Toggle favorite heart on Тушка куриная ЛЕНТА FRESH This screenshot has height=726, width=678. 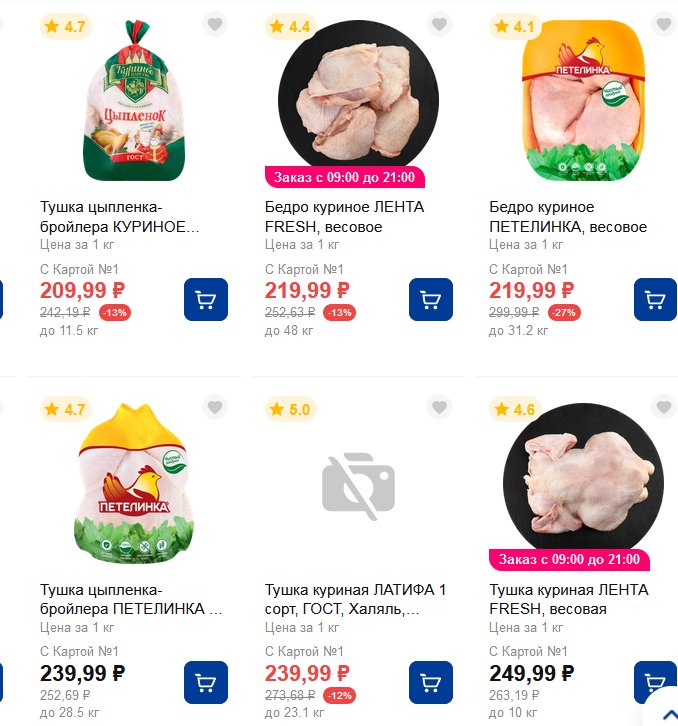click(x=664, y=407)
